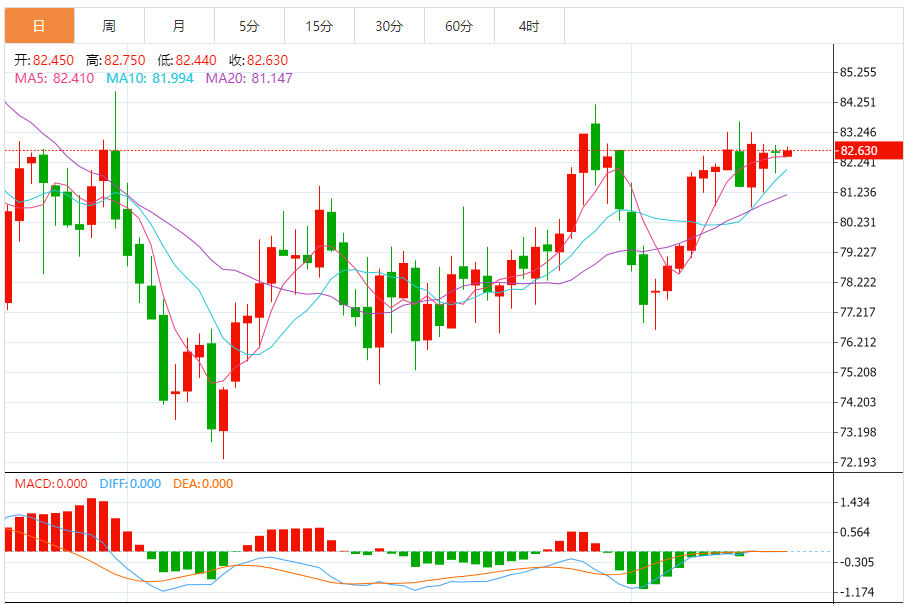Click the 83.246 price axis label

coord(858,132)
